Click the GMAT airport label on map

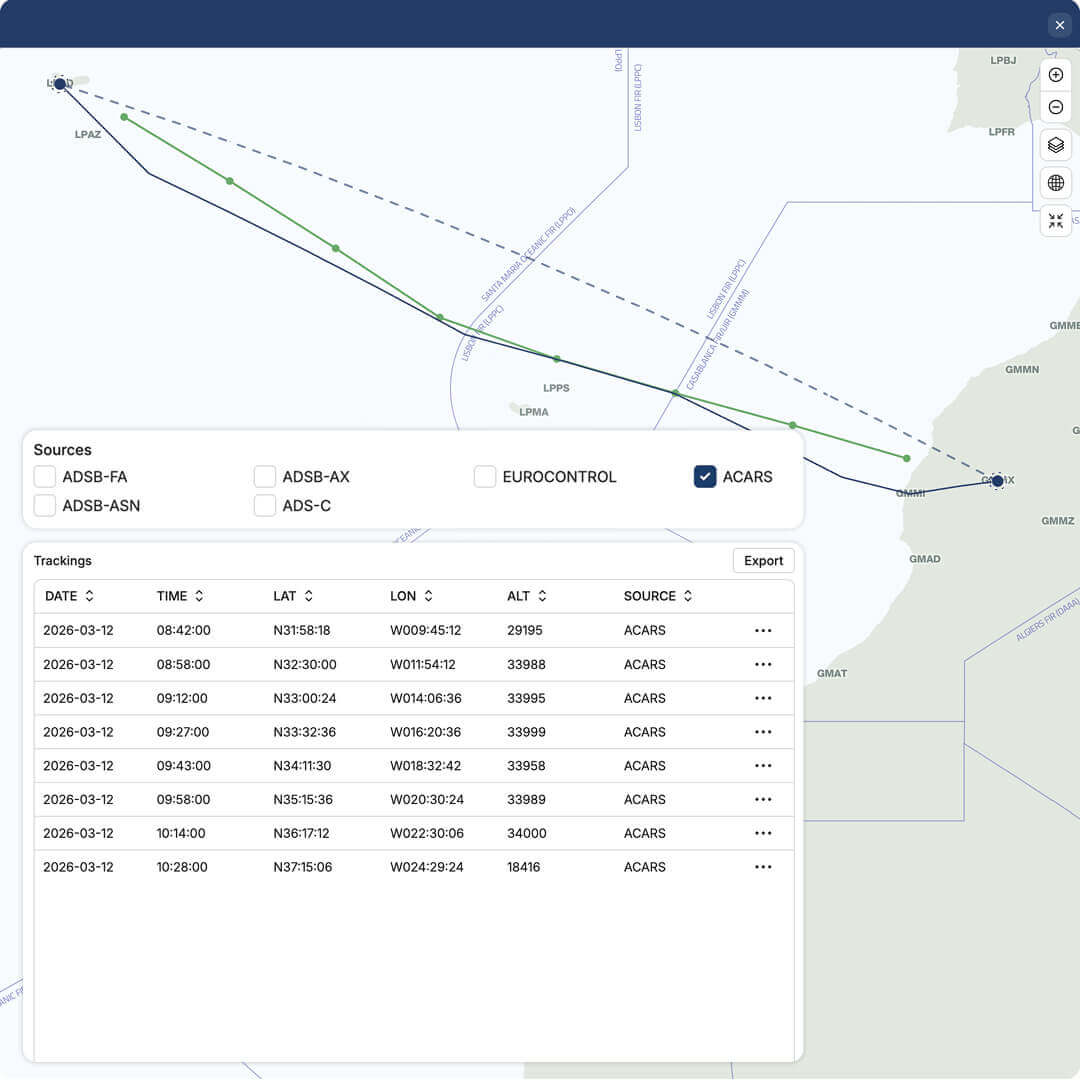coord(831,673)
